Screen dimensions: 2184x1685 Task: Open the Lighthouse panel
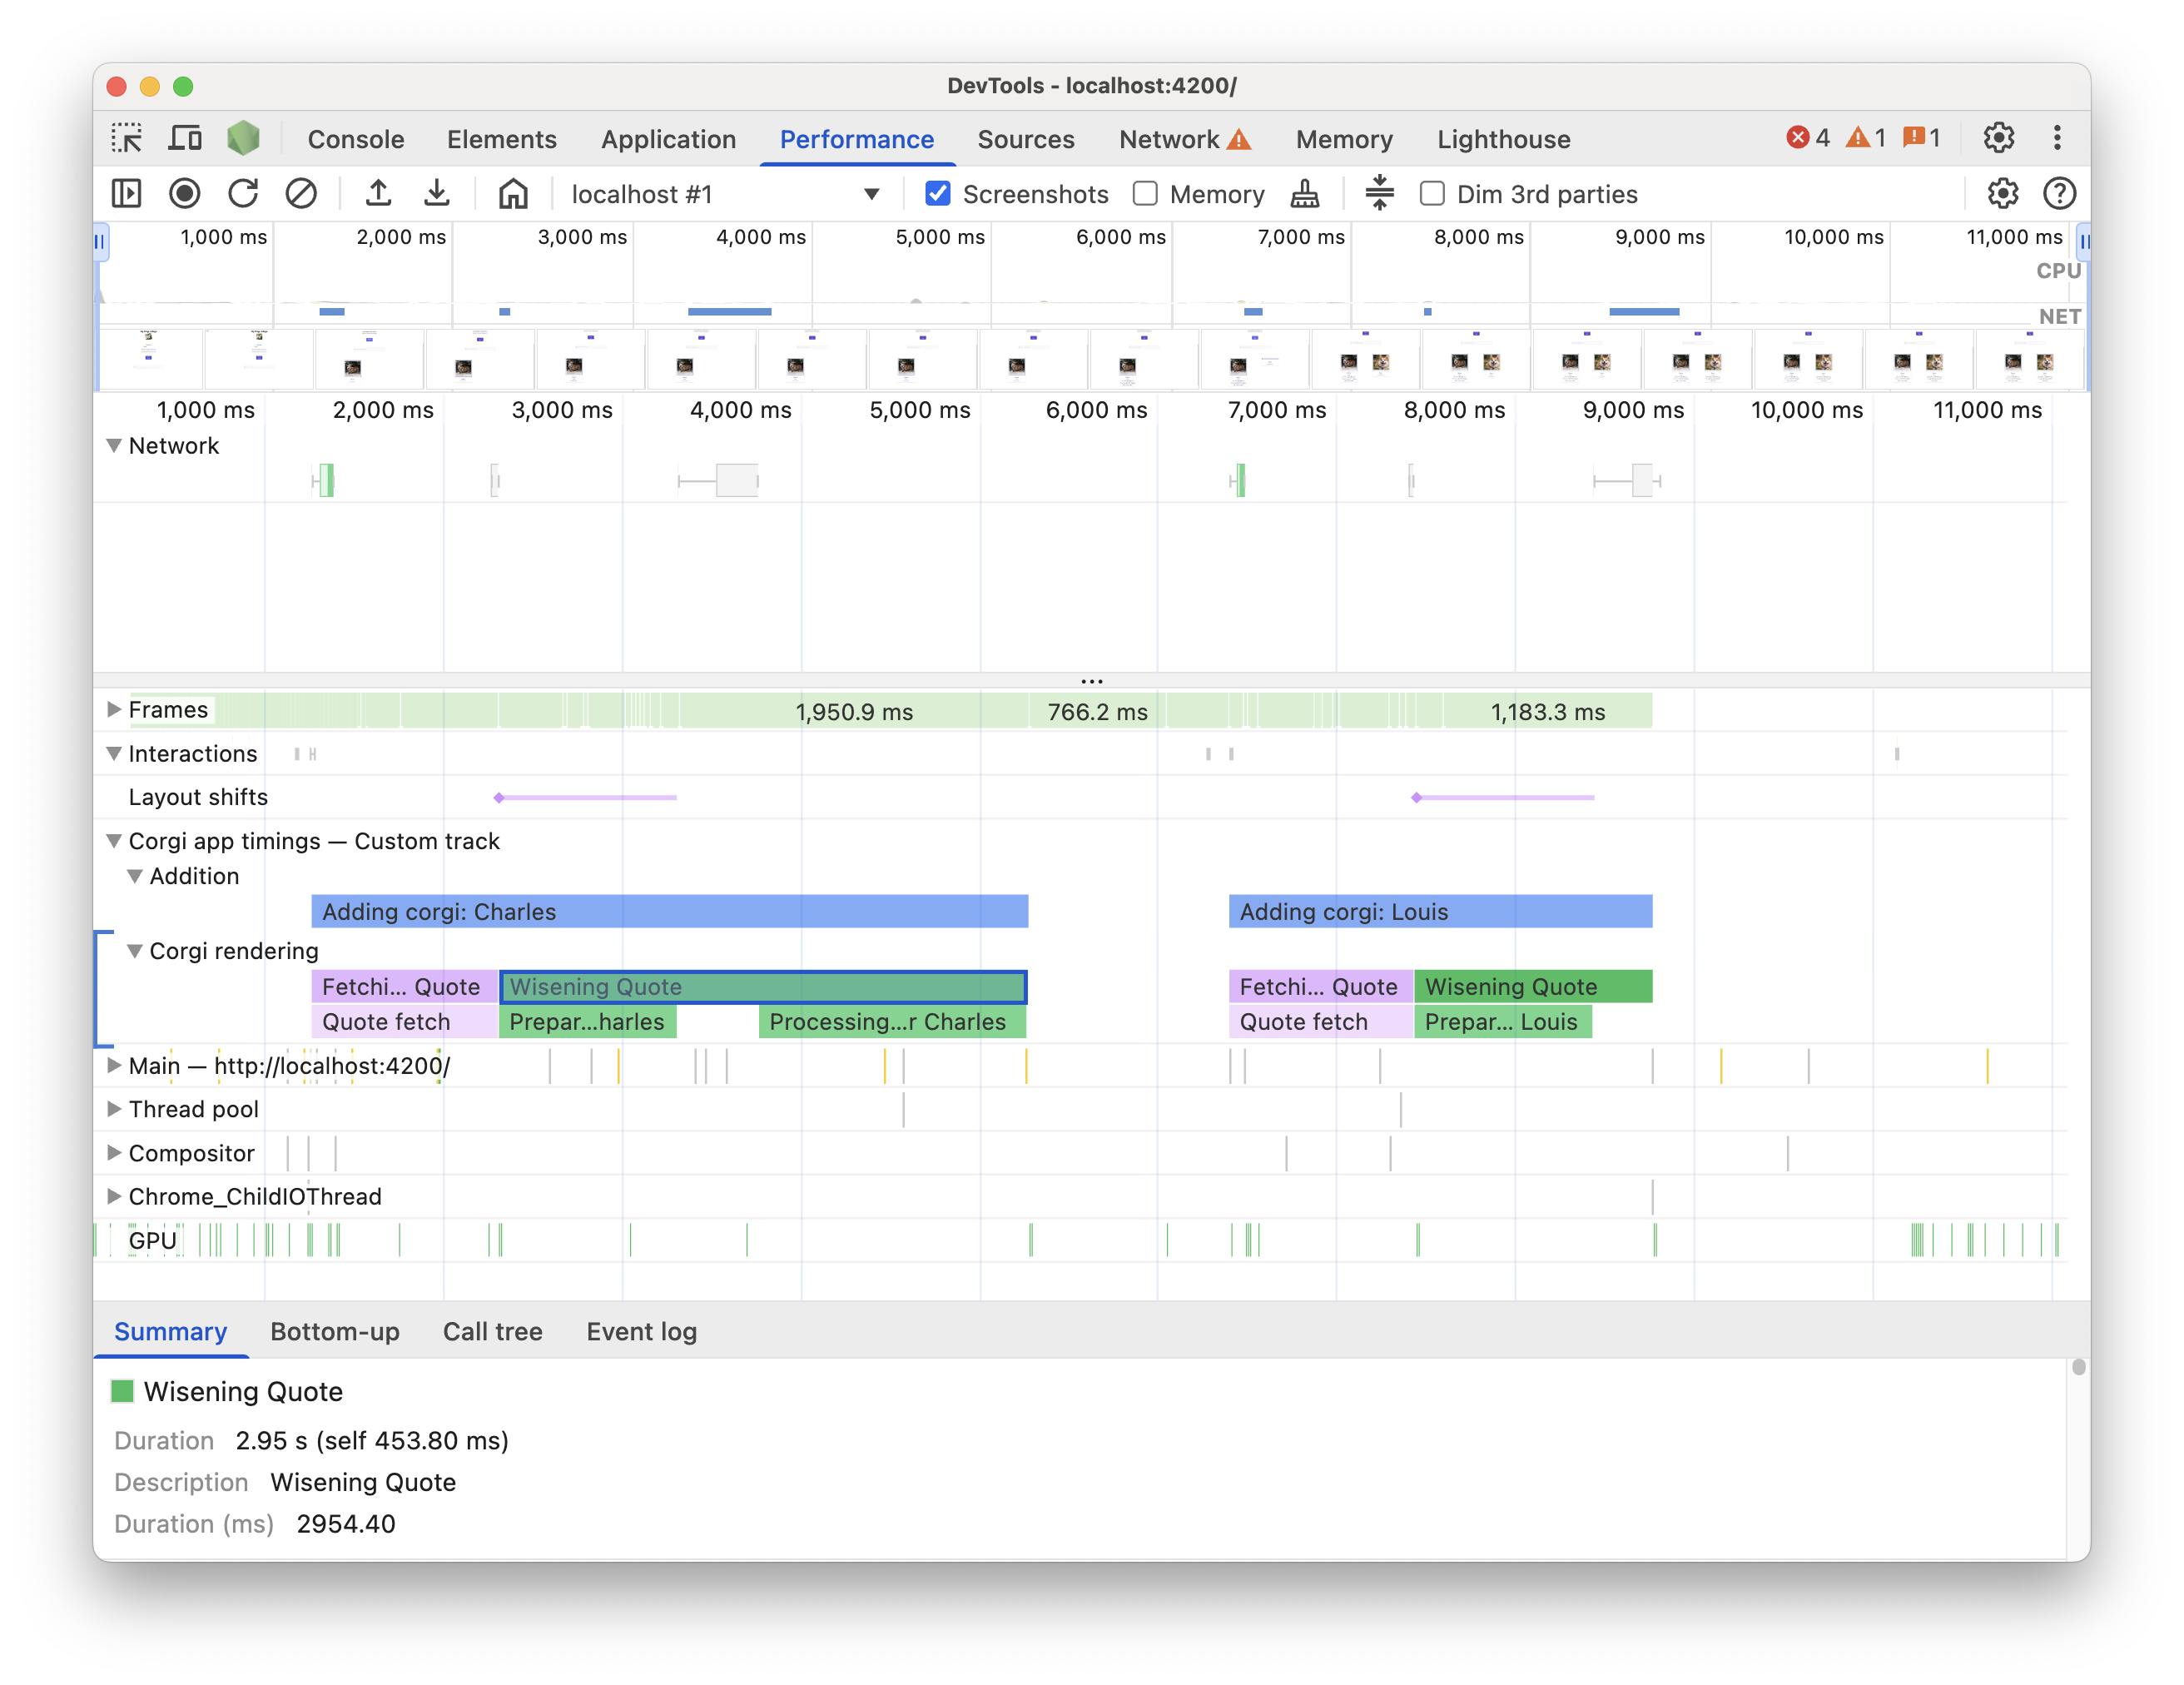1503,139
